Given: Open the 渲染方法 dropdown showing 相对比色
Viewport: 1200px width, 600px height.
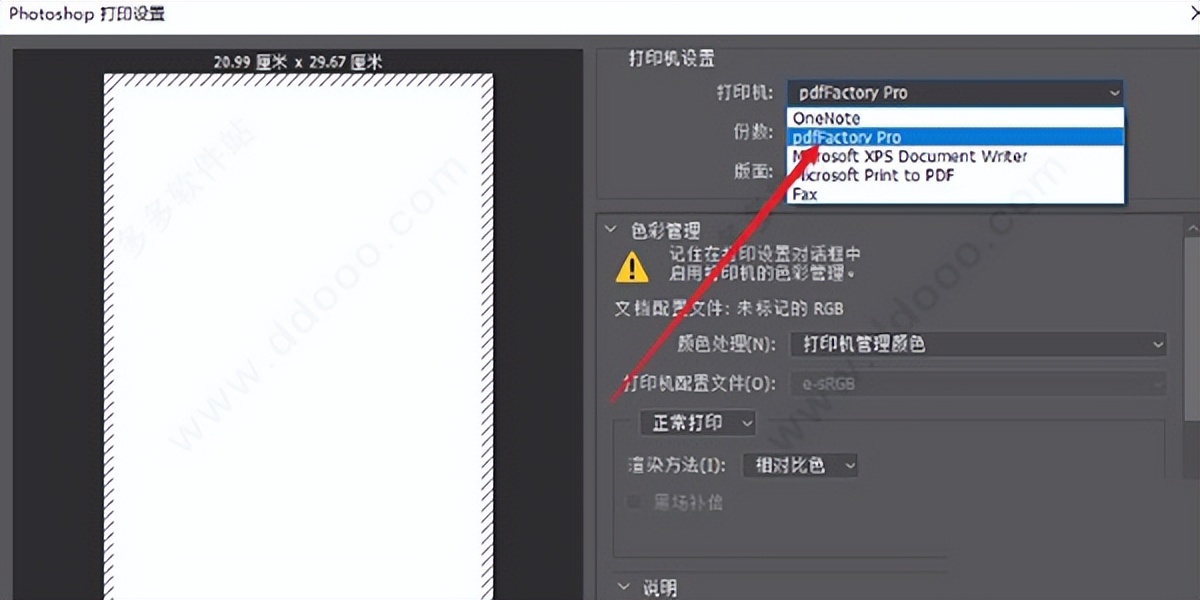Looking at the screenshot, I should [x=799, y=465].
